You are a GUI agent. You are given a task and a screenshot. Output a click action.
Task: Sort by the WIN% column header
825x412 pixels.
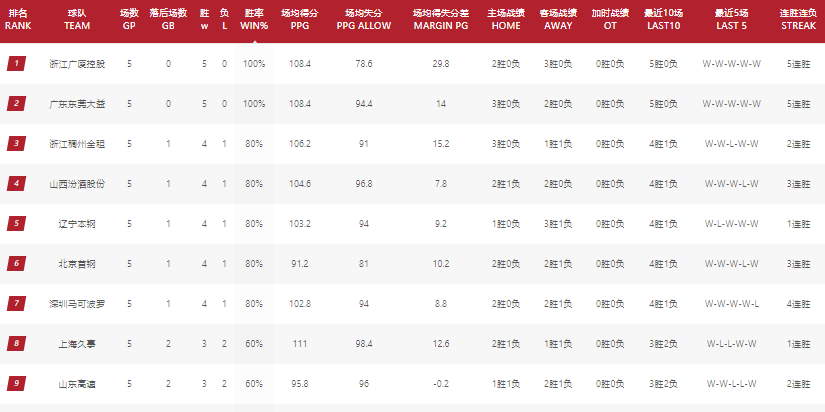coord(254,19)
